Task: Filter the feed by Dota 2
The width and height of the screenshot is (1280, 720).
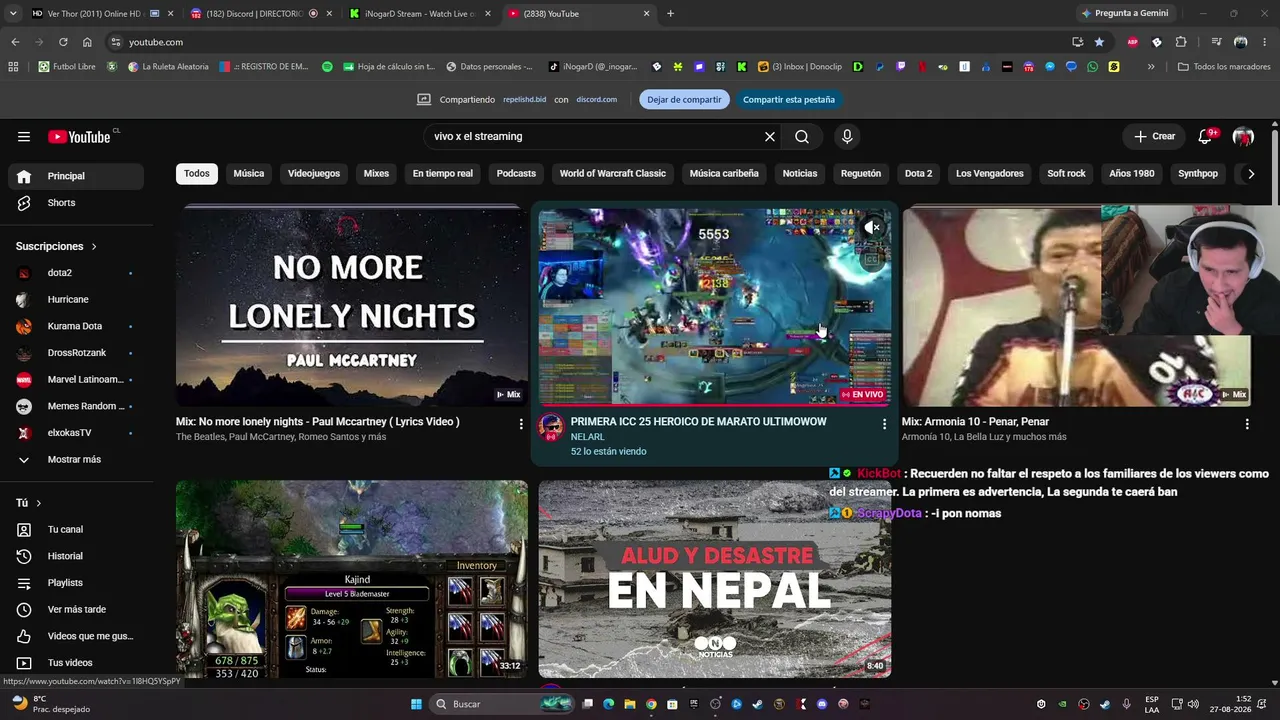Action: (918, 174)
